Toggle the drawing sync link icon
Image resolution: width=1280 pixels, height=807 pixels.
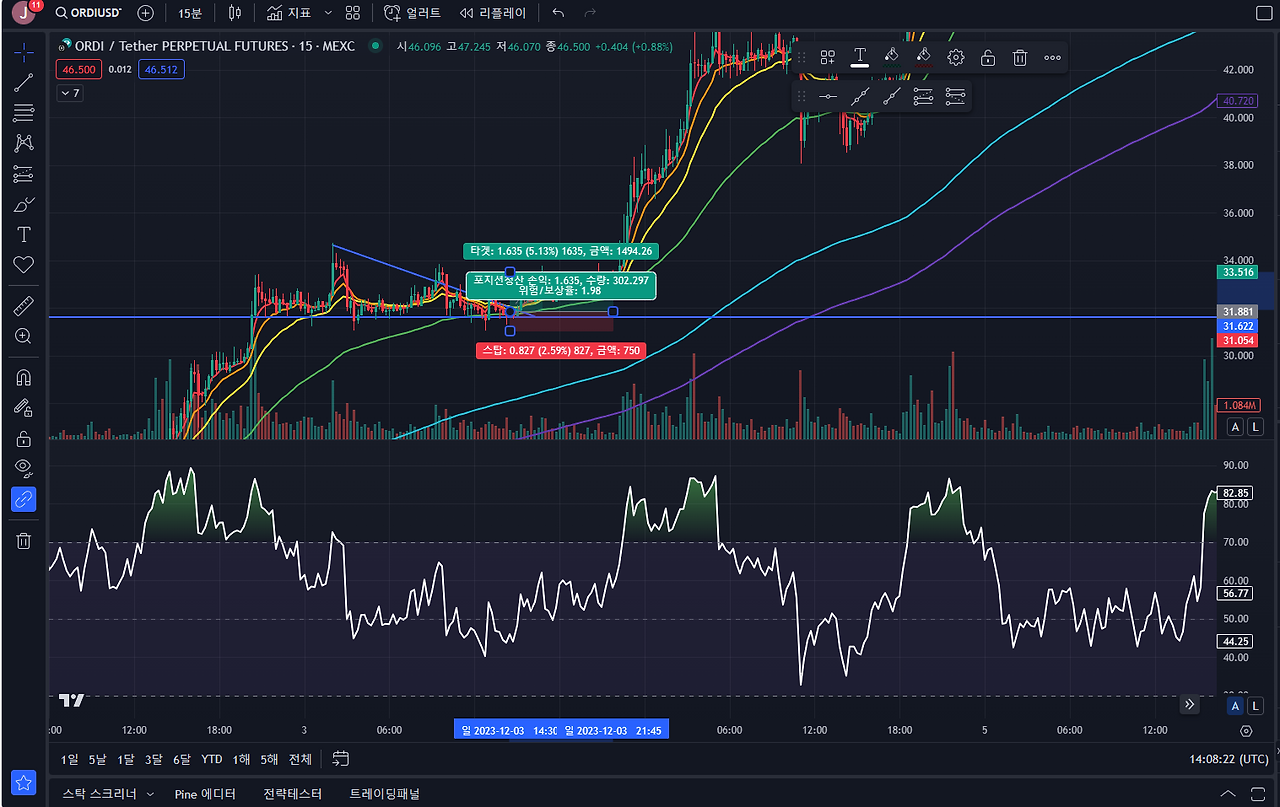23,498
